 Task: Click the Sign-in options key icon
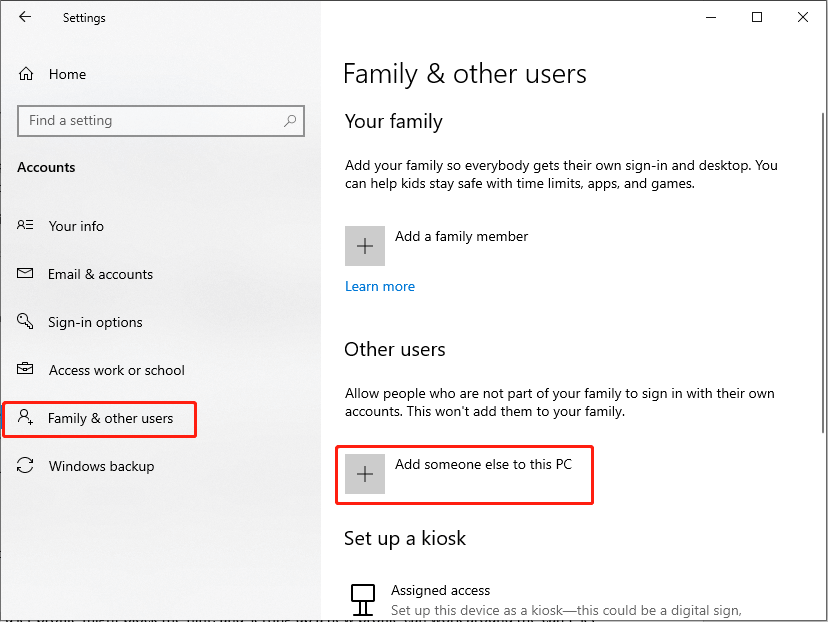click(25, 322)
